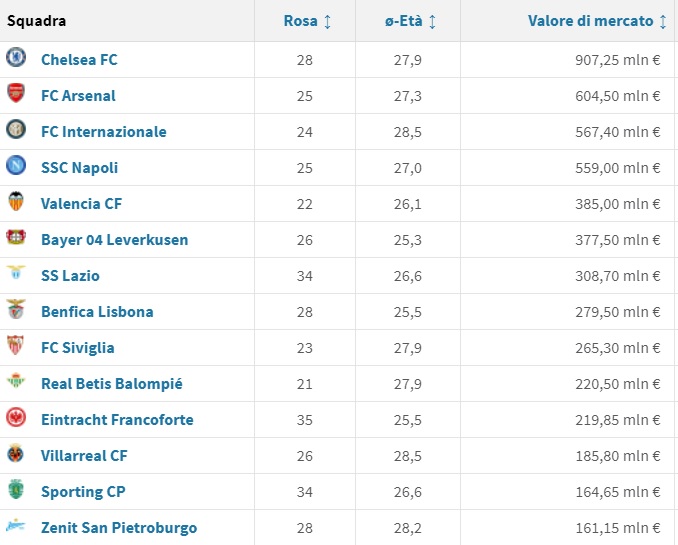678x545 pixels.
Task: Click the Zenit San Pietroburgo crest icon
Action: click(x=16, y=527)
